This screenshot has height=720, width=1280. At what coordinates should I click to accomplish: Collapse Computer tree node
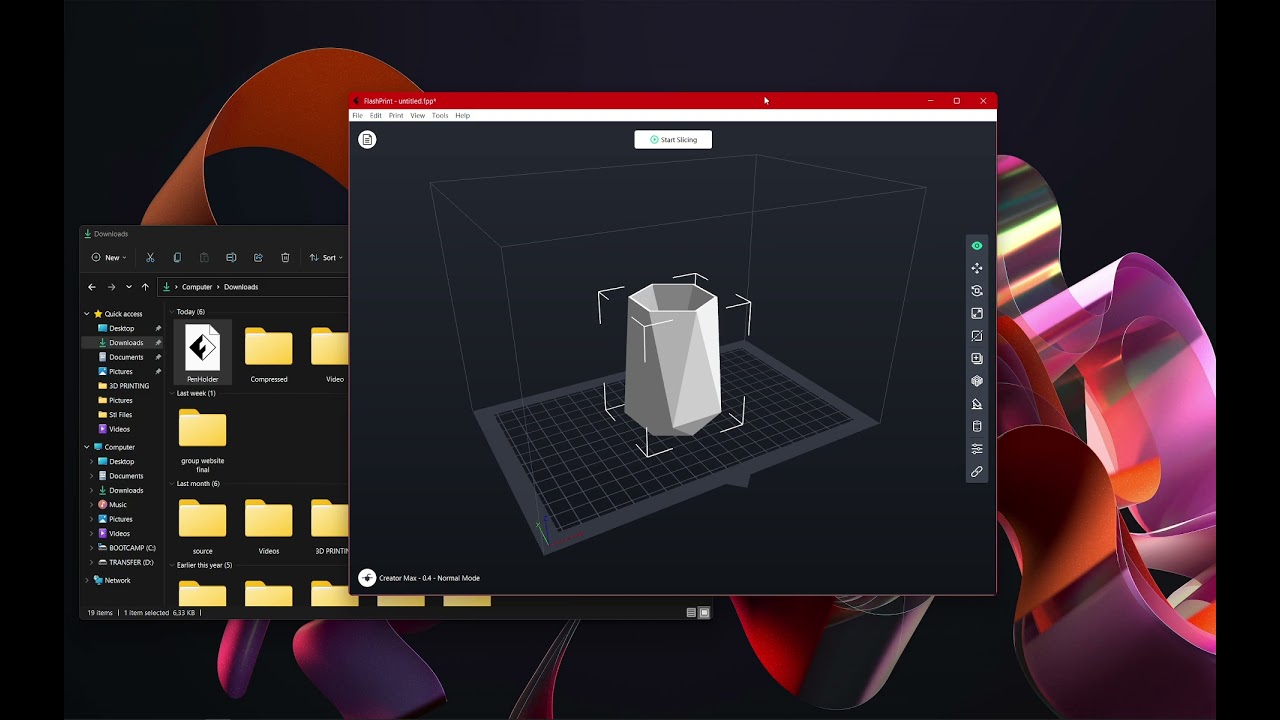87,447
